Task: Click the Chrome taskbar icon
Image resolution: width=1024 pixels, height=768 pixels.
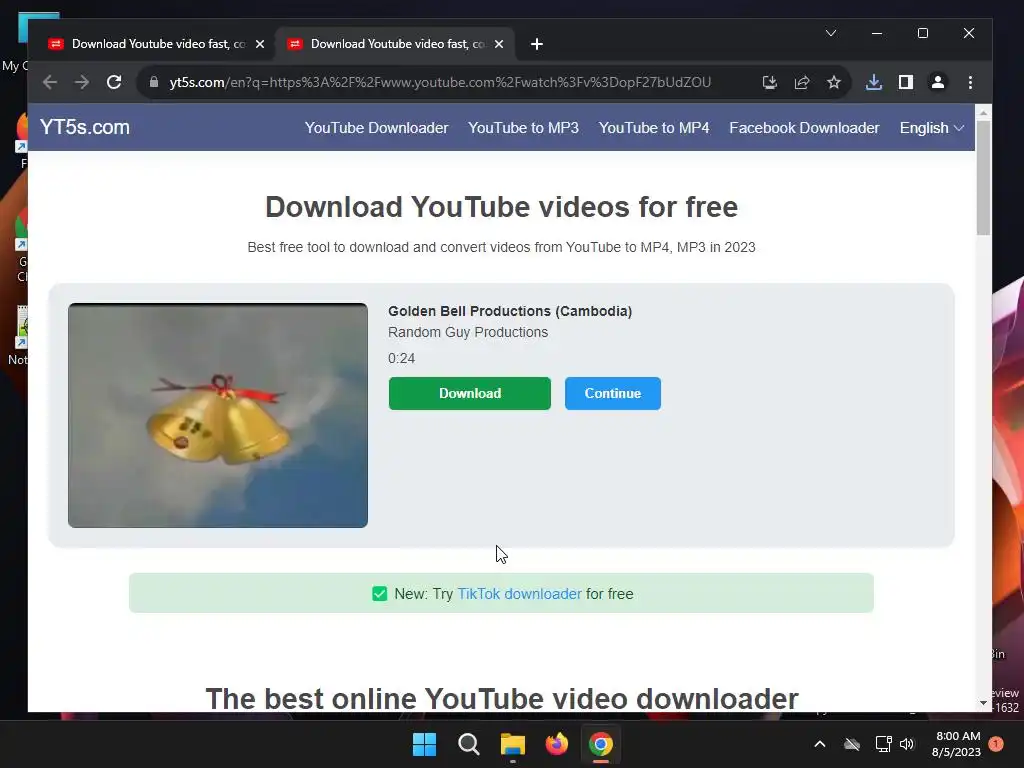Action: coord(601,744)
